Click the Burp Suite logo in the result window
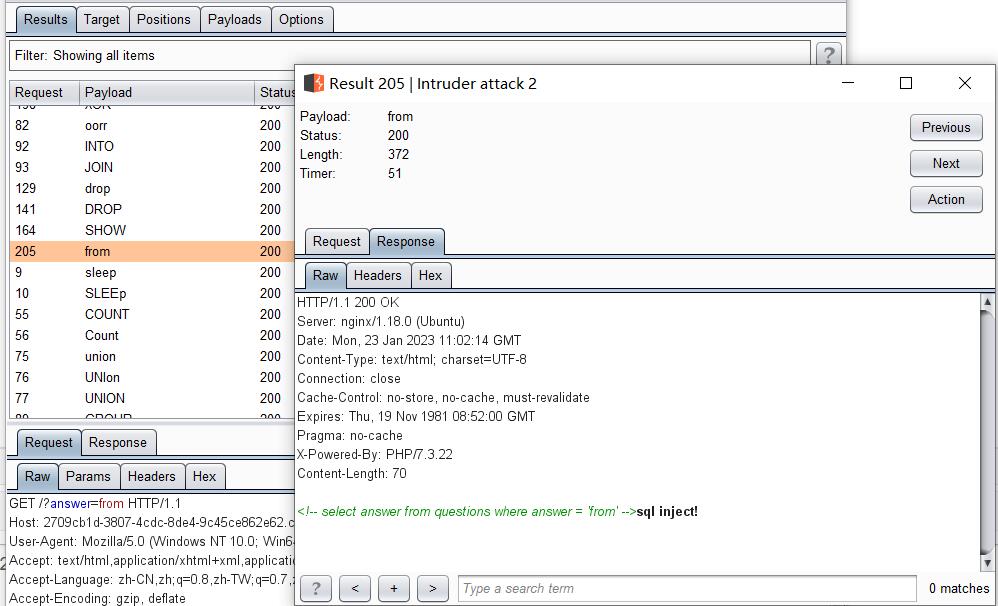Screen dimensions: 998x606 tap(314, 83)
